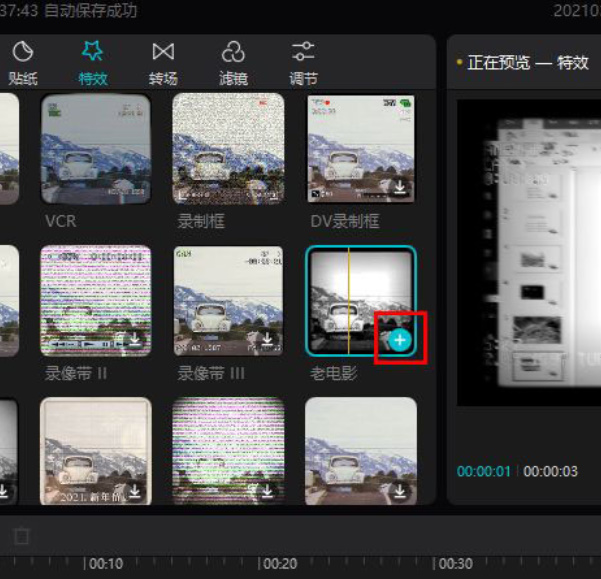Click the 自动保存成功 status text

[91, 10]
